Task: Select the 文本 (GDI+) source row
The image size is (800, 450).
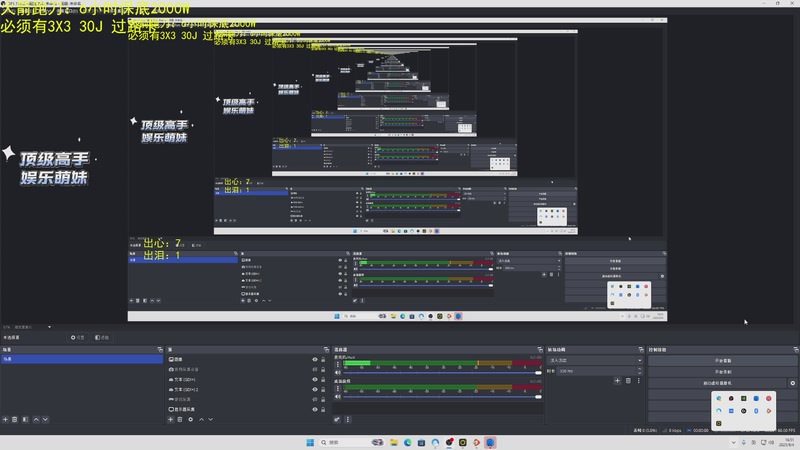Action: (248, 380)
